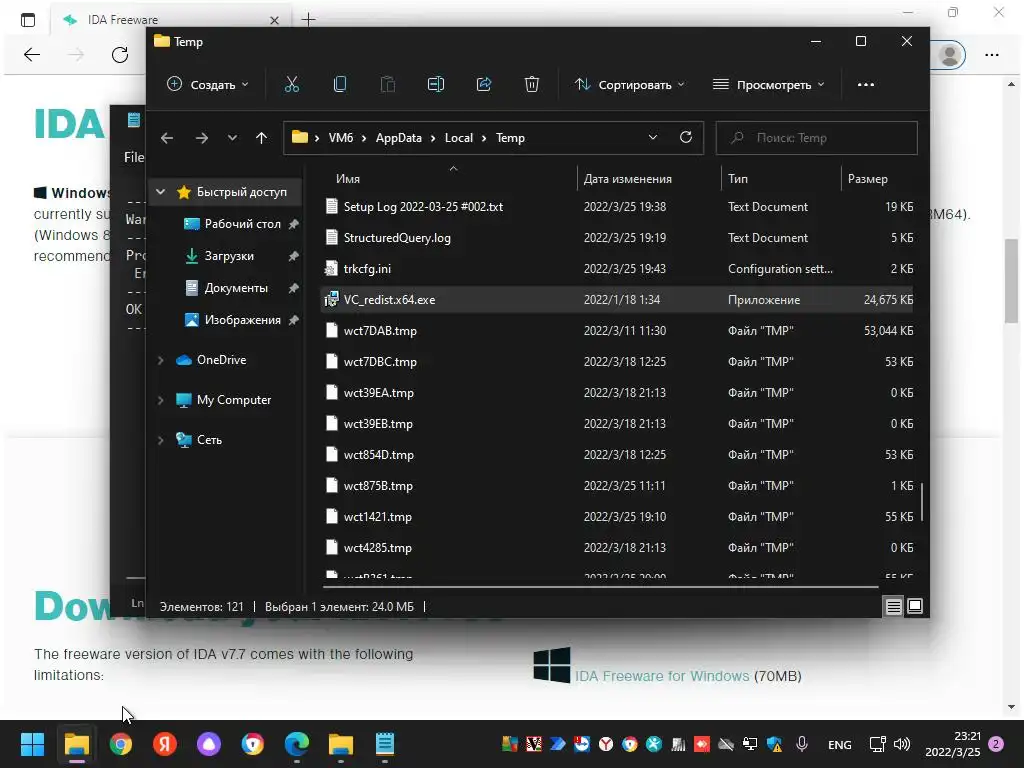
Task: Go up one folder level in Explorer
Action: (261, 138)
